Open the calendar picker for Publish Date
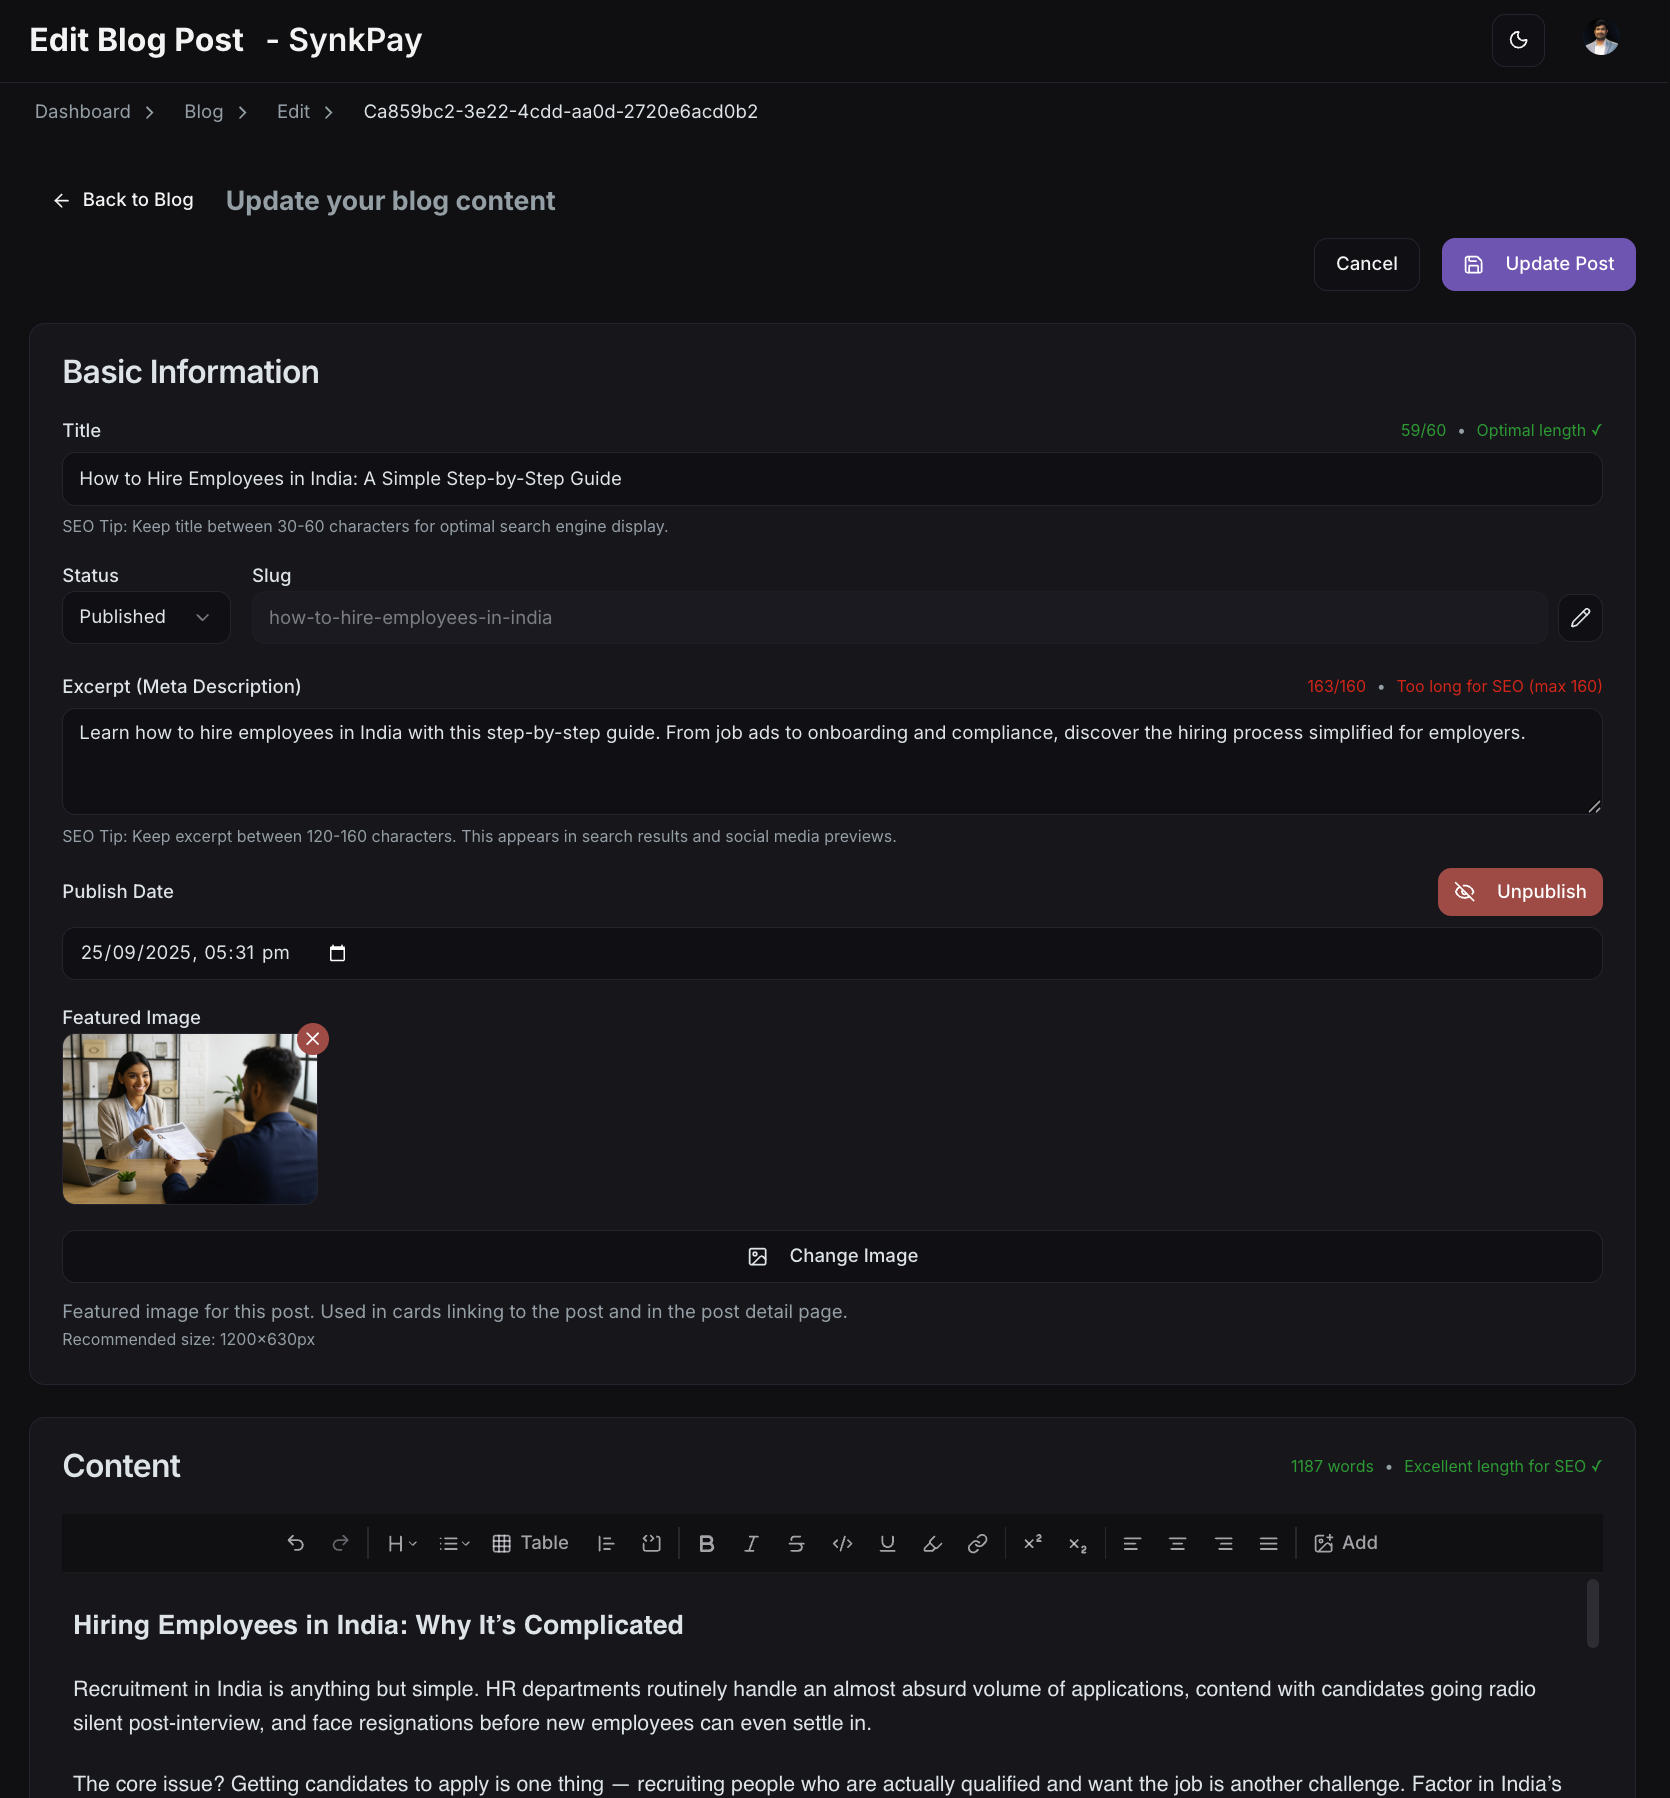 (337, 953)
